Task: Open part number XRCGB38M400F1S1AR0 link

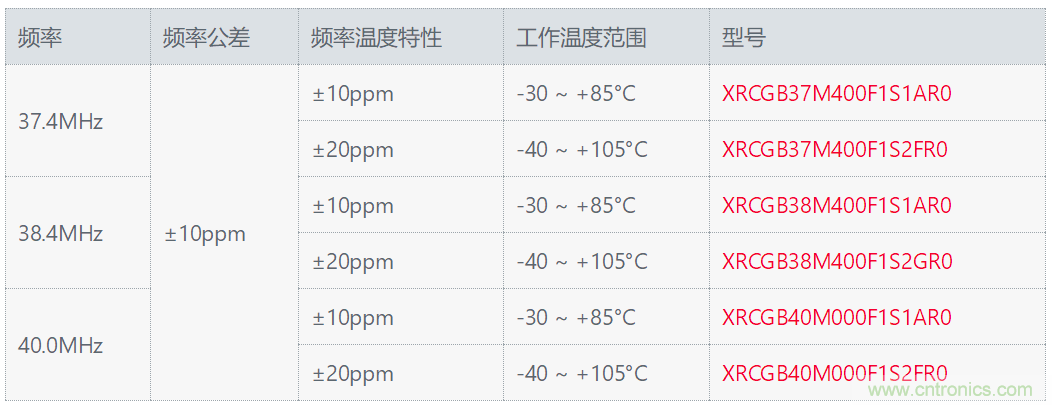Action: (837, 205)
